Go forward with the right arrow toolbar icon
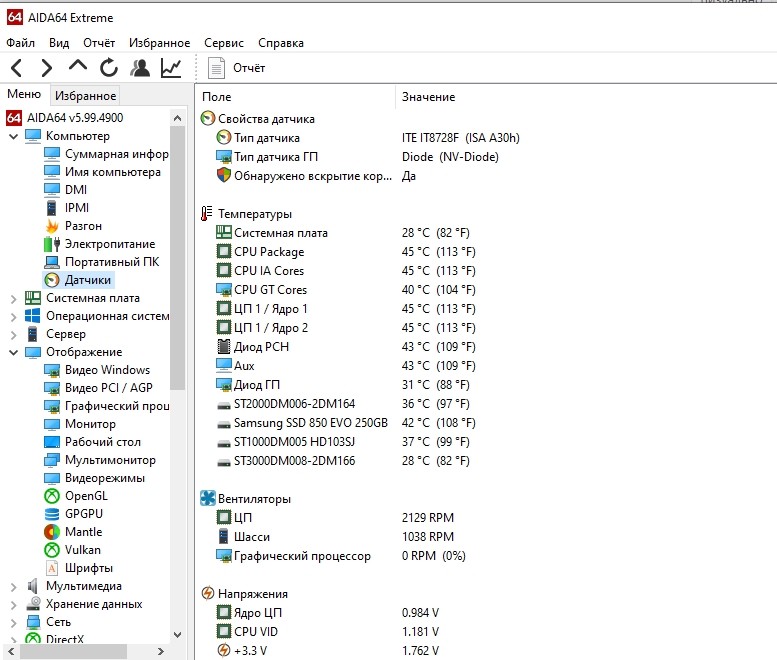Viewport: 777px width, 660px height. tap(47, 68)
